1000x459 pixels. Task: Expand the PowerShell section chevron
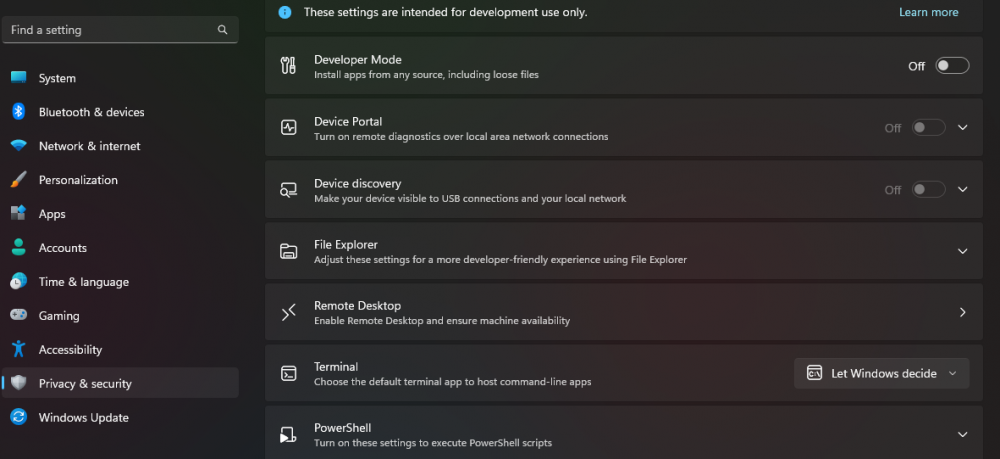(x=962, y=435)
